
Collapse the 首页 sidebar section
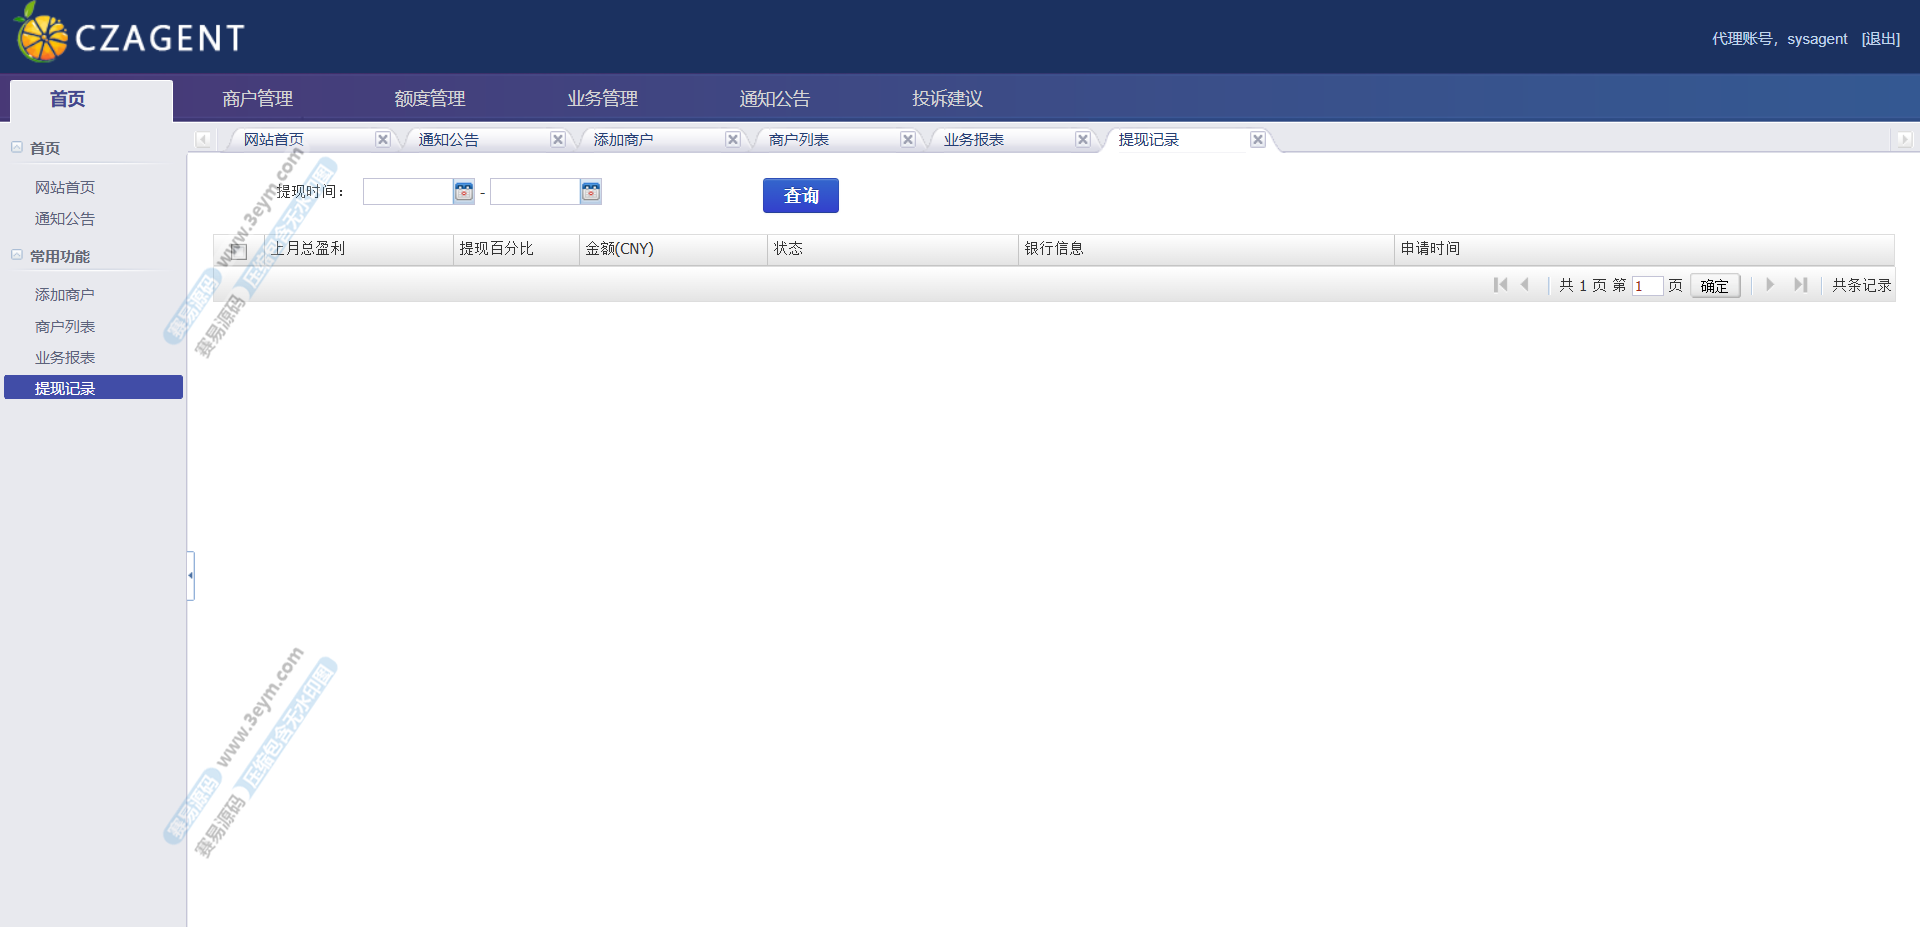(17, 147)
